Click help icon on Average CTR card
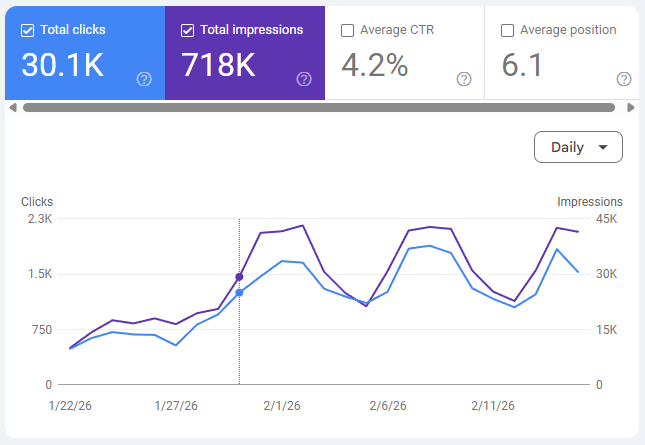Screen dimensions: 645x445 click(x=464, y=79)
